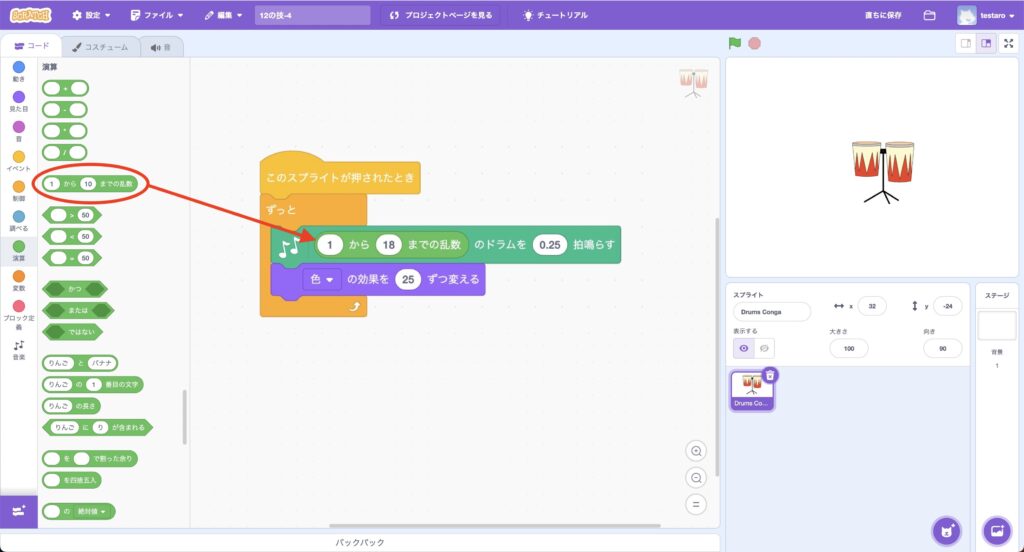This screenshot has width=1024, height=552.
Task: Click the このスプライトが押されたとき hat block
Action: click(x=340, y=178)
